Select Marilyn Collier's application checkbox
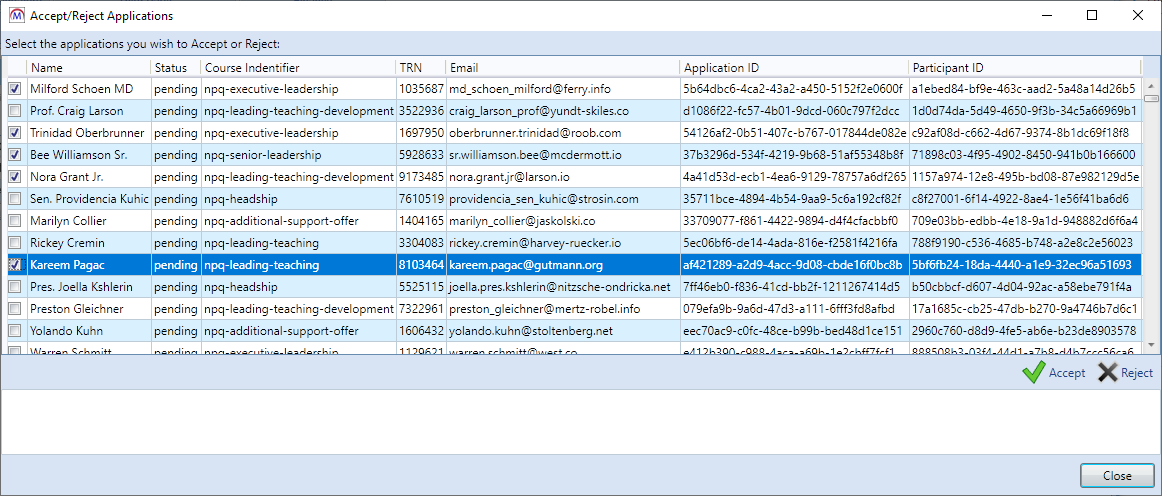1162x496 pixels. point(14,221)
